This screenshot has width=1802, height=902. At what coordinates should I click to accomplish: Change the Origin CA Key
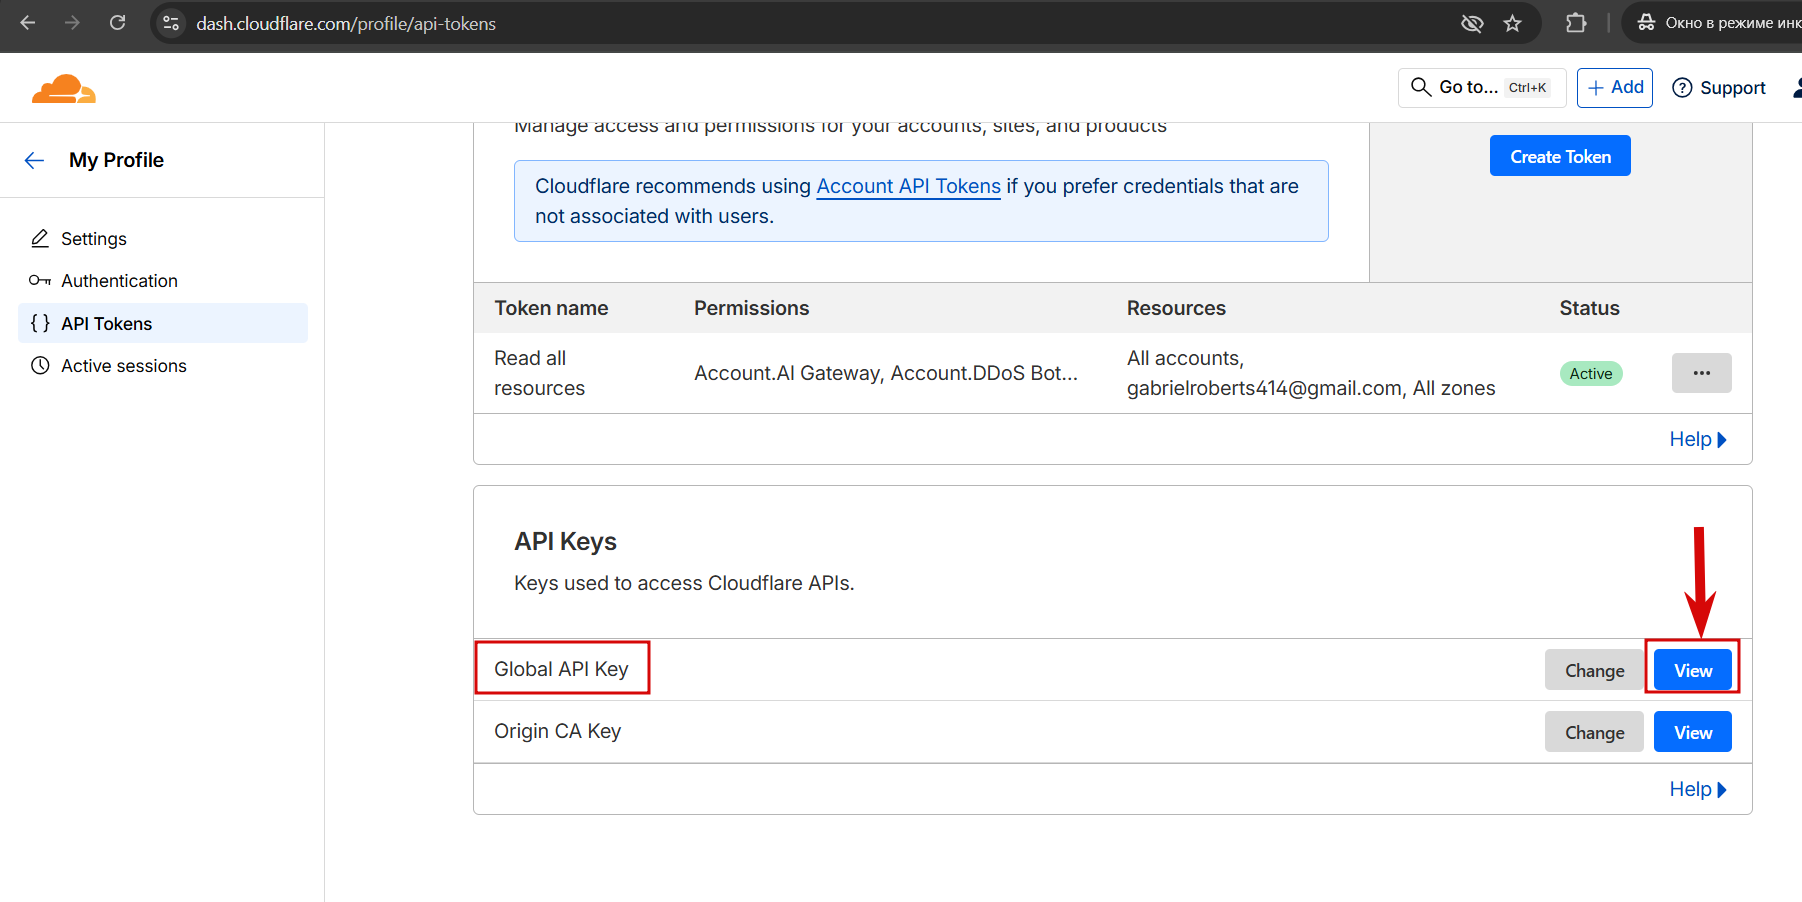click(x=1594, y=732)
